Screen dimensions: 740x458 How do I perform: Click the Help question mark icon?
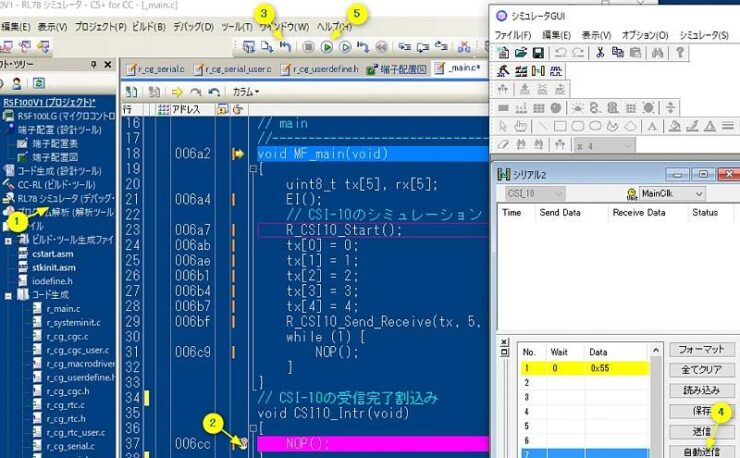679,51
